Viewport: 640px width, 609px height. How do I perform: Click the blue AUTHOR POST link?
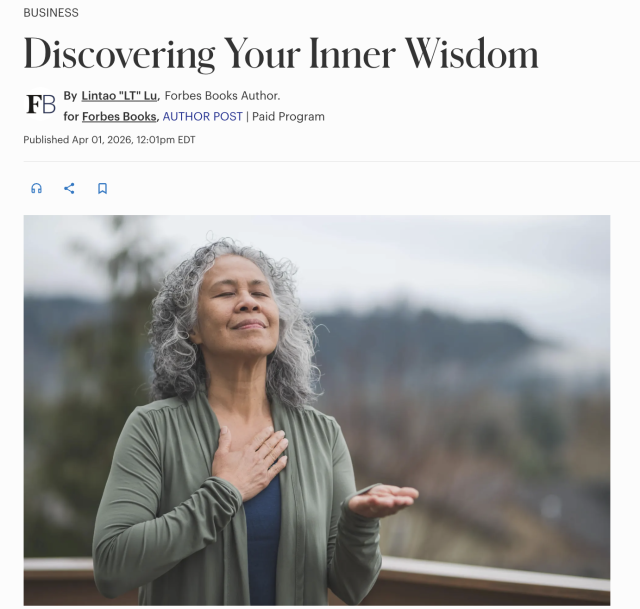point(202,117)
